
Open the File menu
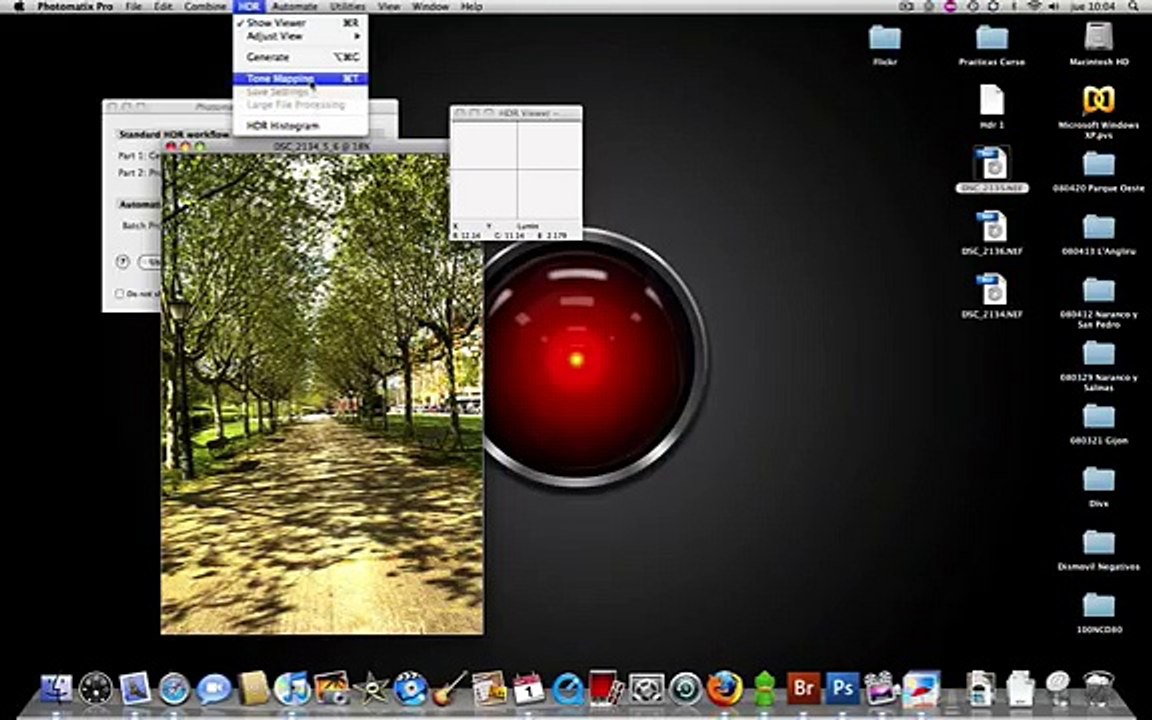point(133,7)
